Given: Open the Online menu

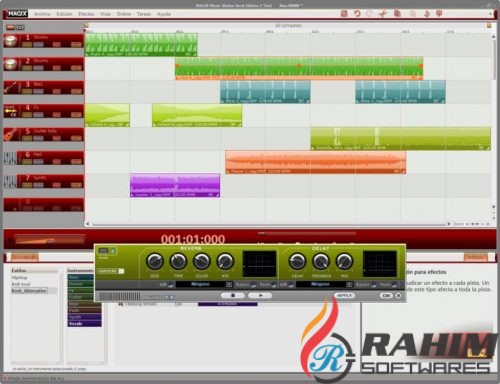Looking at the screenshot, I should [124, 14].
